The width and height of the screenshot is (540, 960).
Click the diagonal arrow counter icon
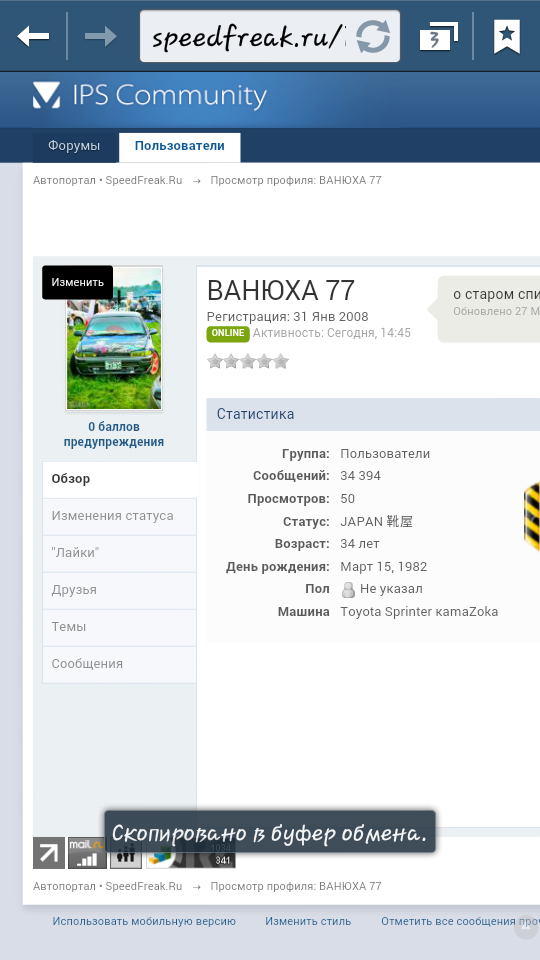coord(49,853)
